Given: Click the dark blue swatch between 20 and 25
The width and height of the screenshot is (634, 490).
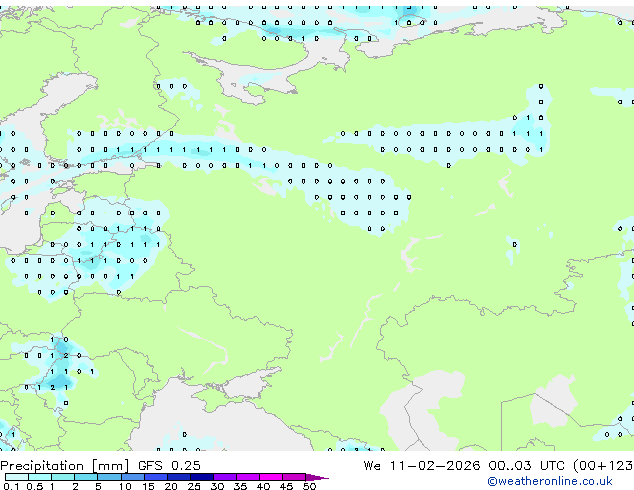Looking at the screenshot, I should pos(179,477).
